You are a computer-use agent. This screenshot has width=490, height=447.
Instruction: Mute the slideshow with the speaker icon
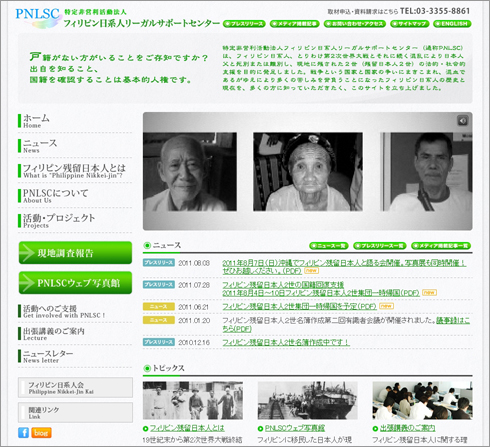(x=462, y=121)
